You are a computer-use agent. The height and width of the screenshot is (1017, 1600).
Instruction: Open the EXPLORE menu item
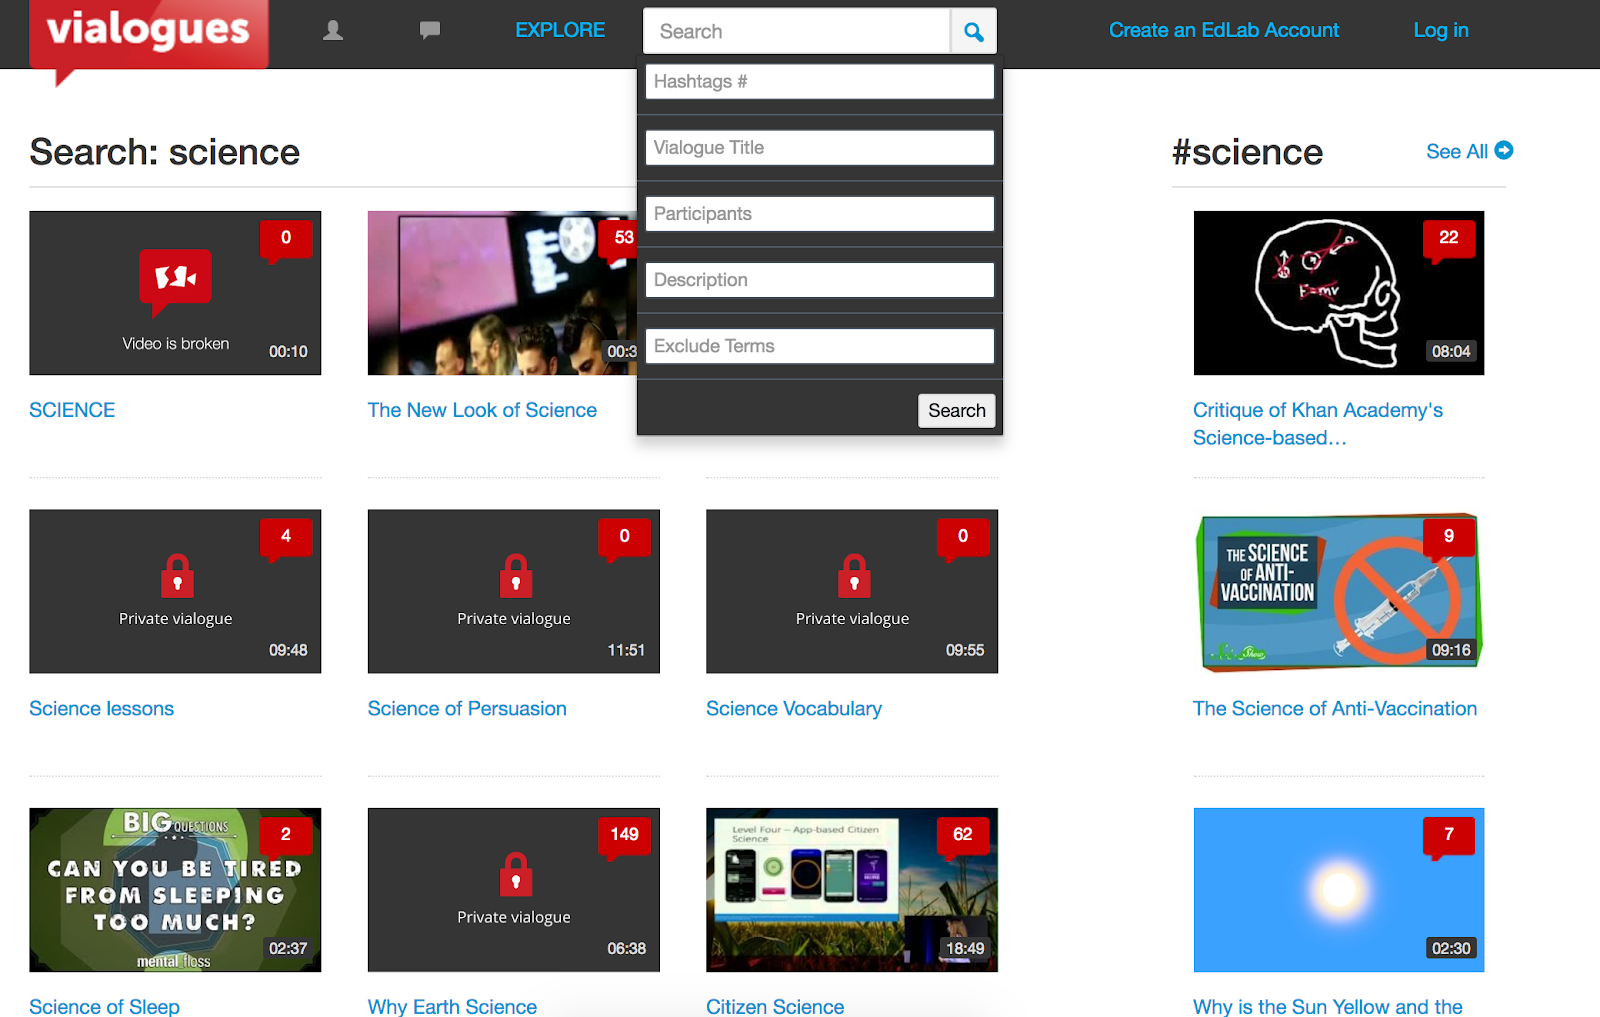[560, 30]
